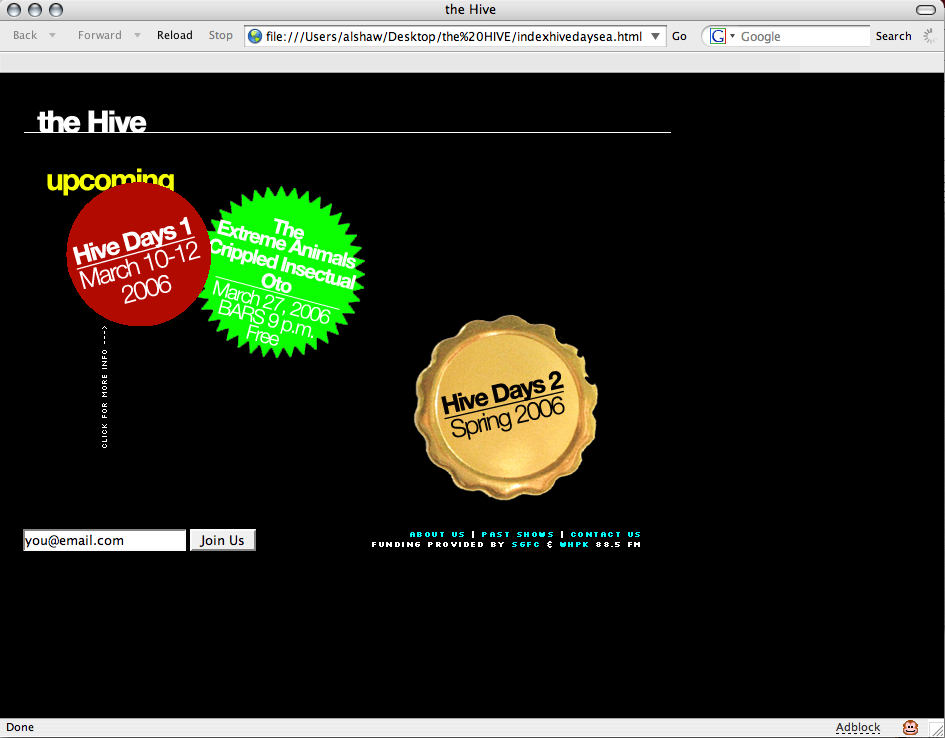The height and width of the screenshot is (738, 945).
Task: Click the Google search engine icon
Action: pyautogui.click(x=717, y=36)
